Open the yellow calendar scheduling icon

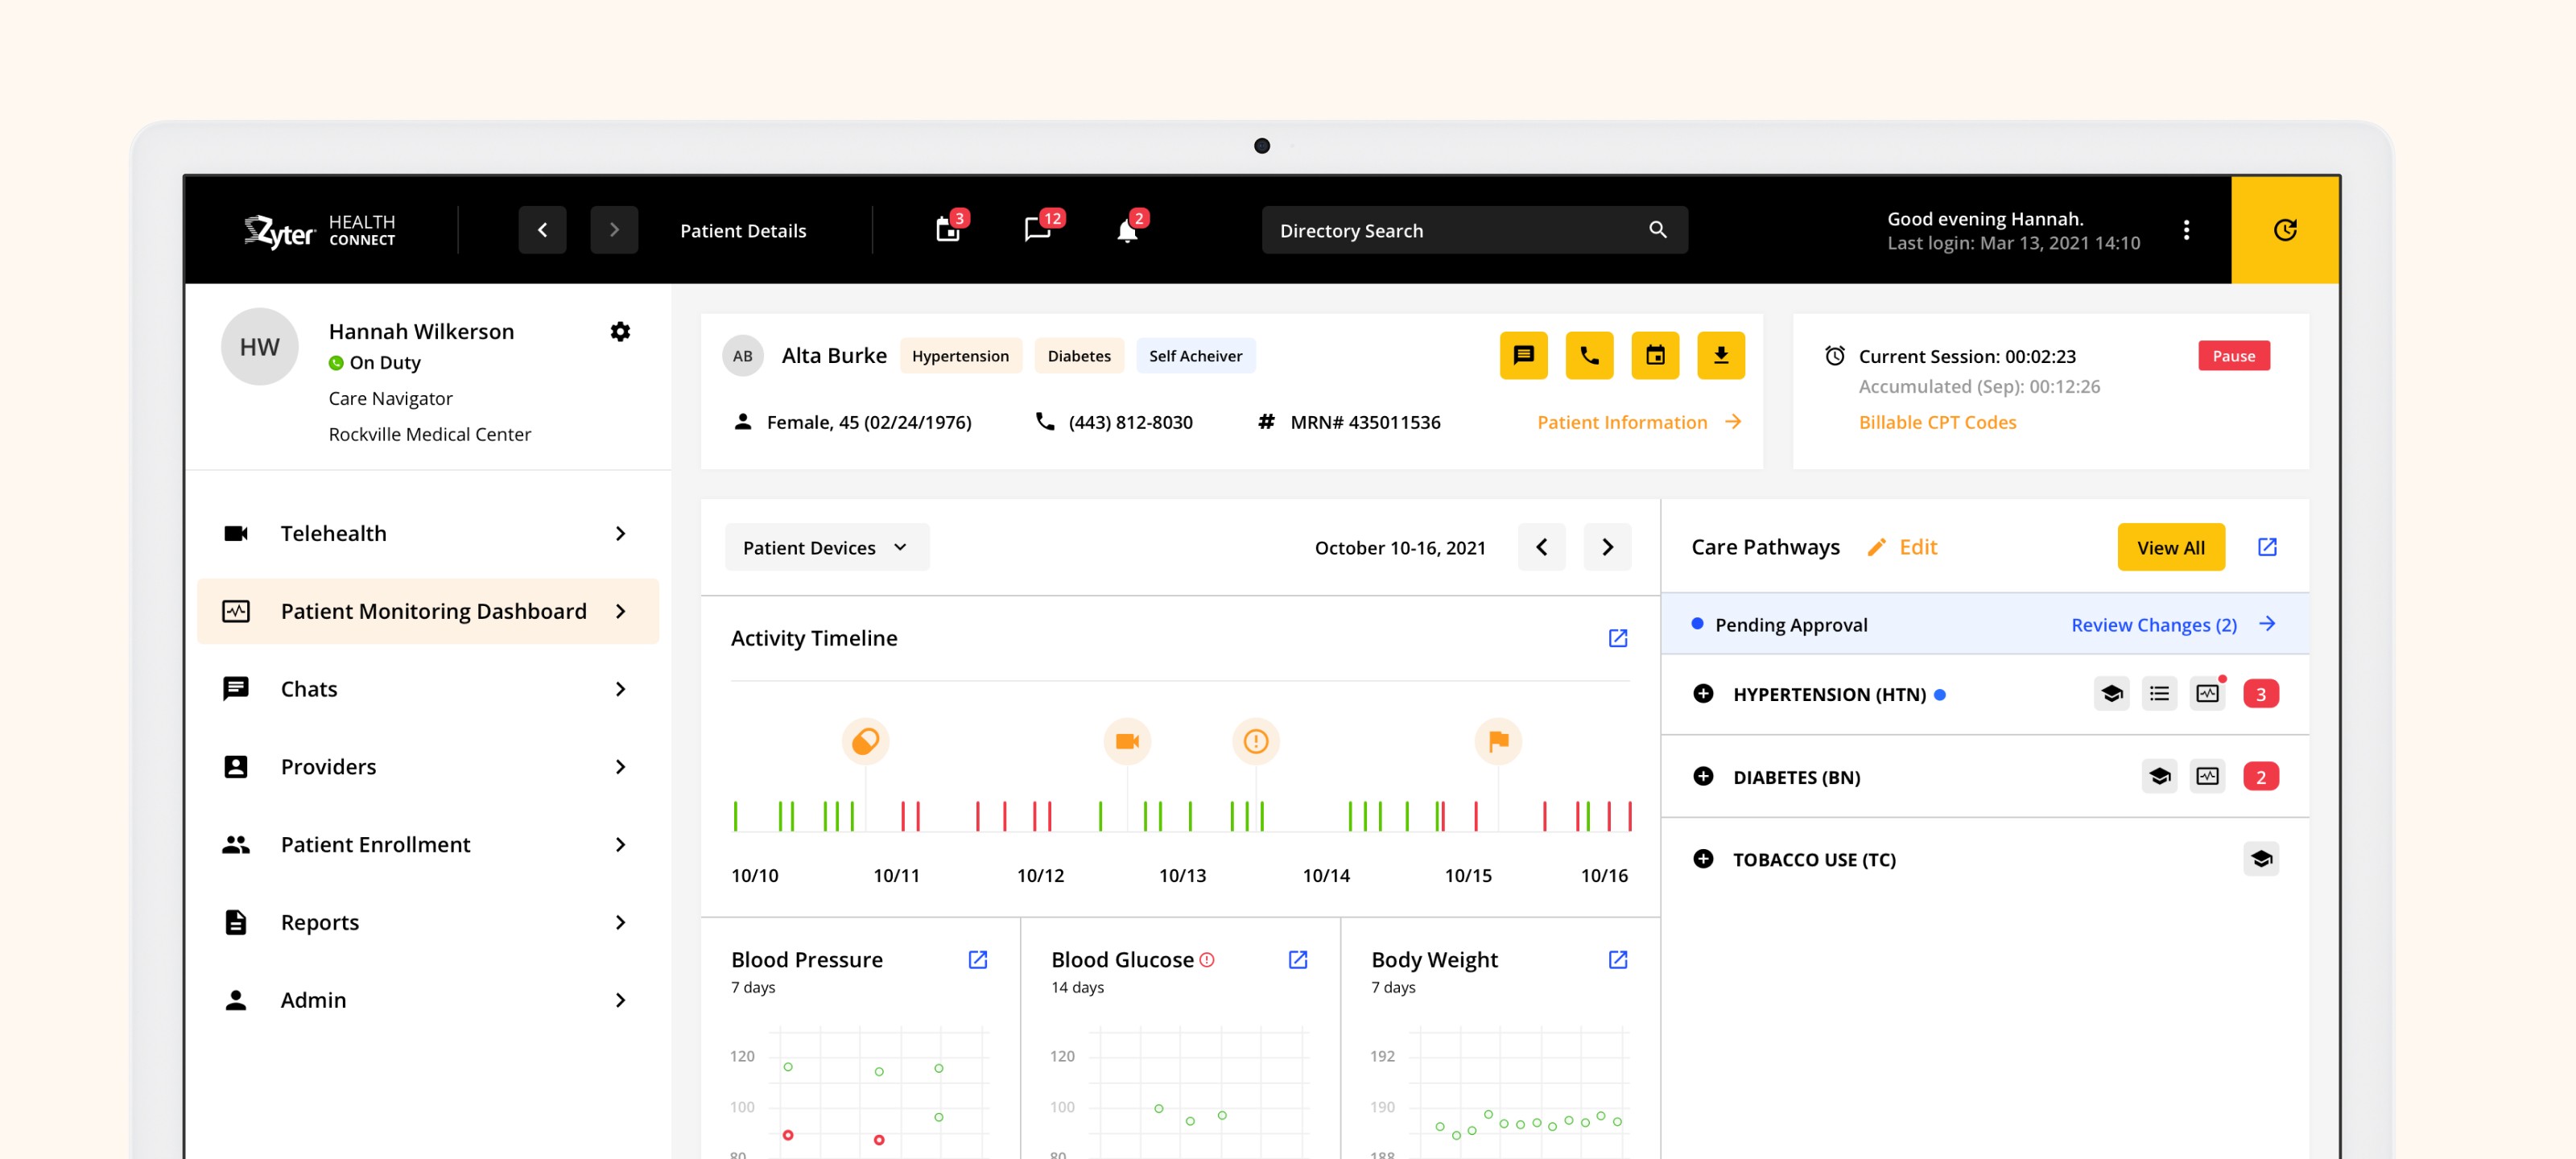coord(1655,355)
